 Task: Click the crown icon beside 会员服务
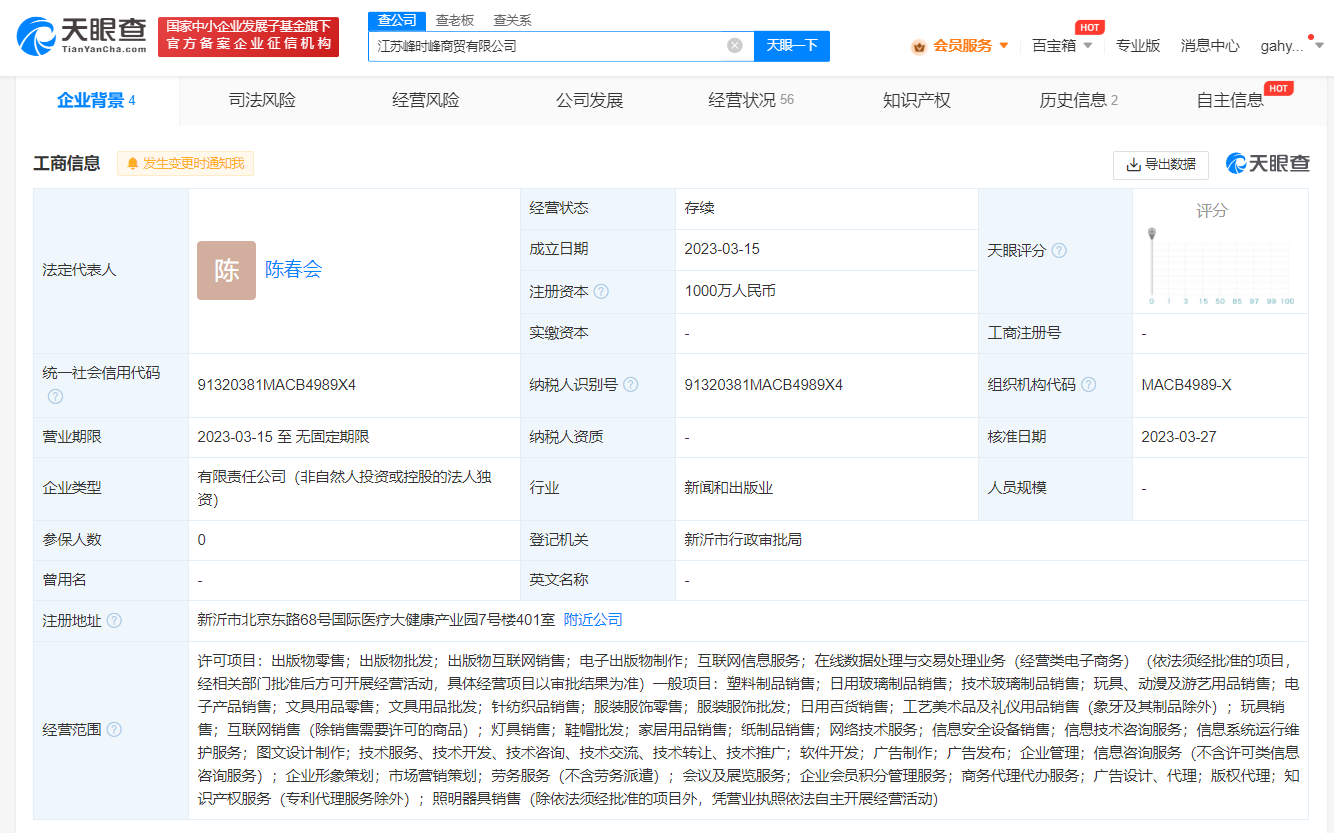pos(918,45)
